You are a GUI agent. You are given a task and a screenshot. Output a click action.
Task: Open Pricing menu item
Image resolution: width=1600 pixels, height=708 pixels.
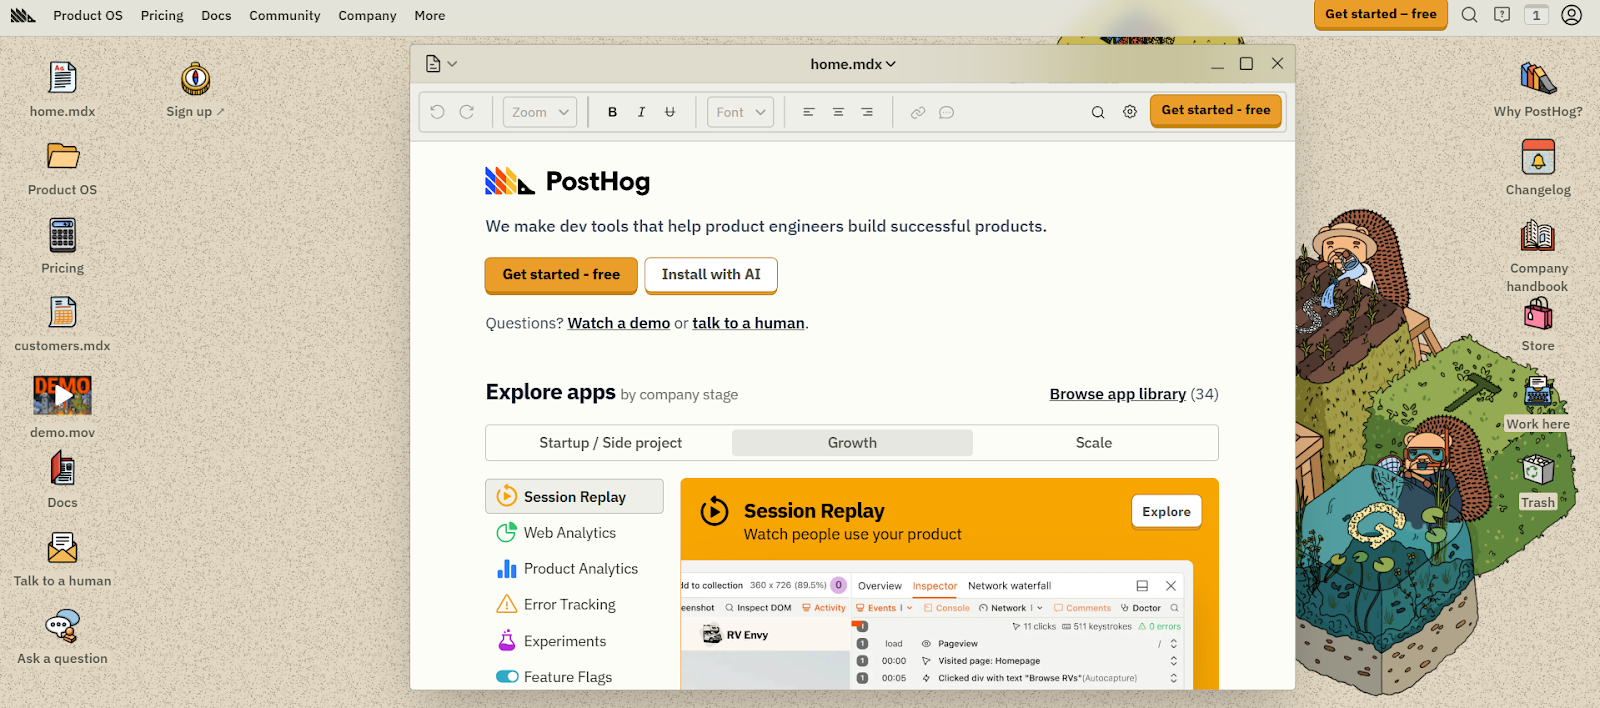click(x=162, y=15)
